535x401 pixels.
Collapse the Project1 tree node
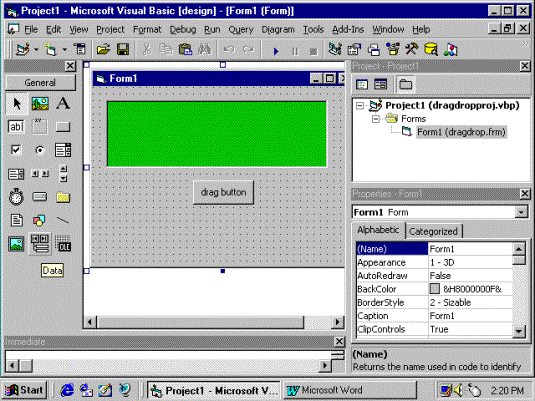click(x=360, y=106)
